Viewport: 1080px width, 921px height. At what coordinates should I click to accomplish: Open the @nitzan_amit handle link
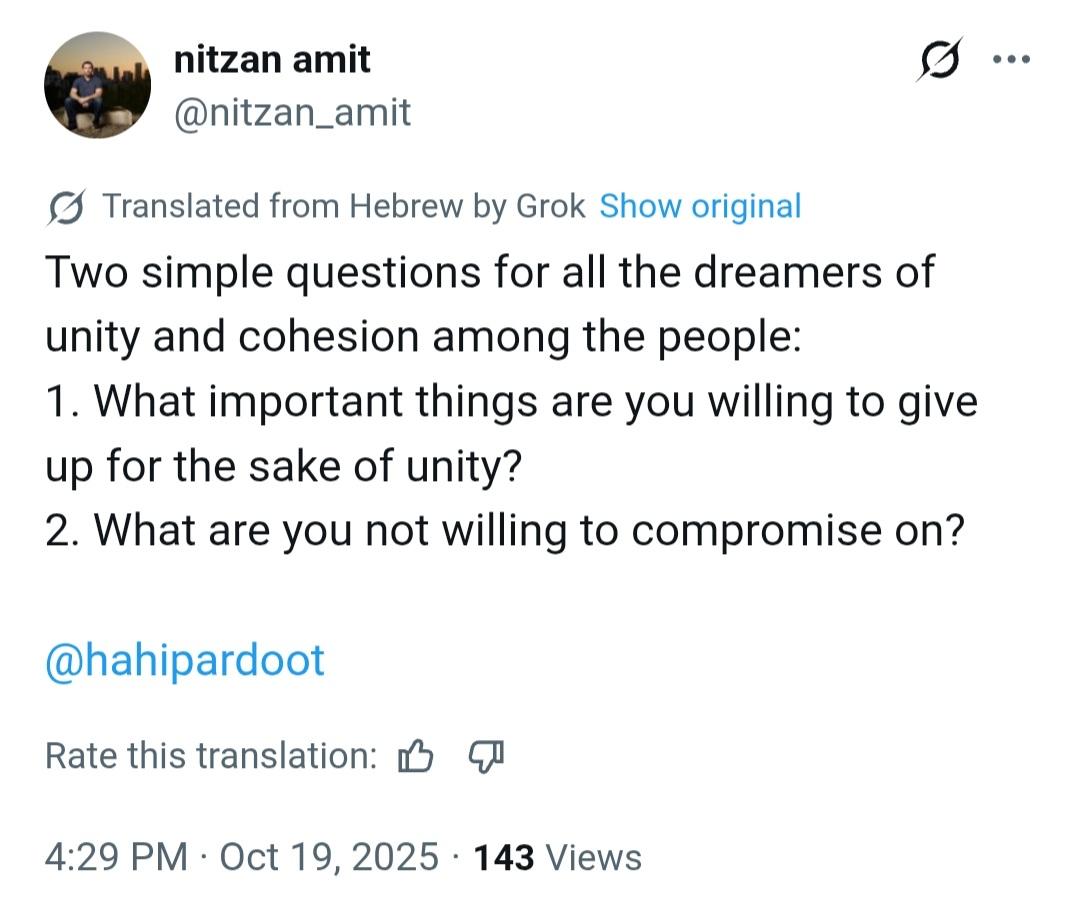point(292,113)
